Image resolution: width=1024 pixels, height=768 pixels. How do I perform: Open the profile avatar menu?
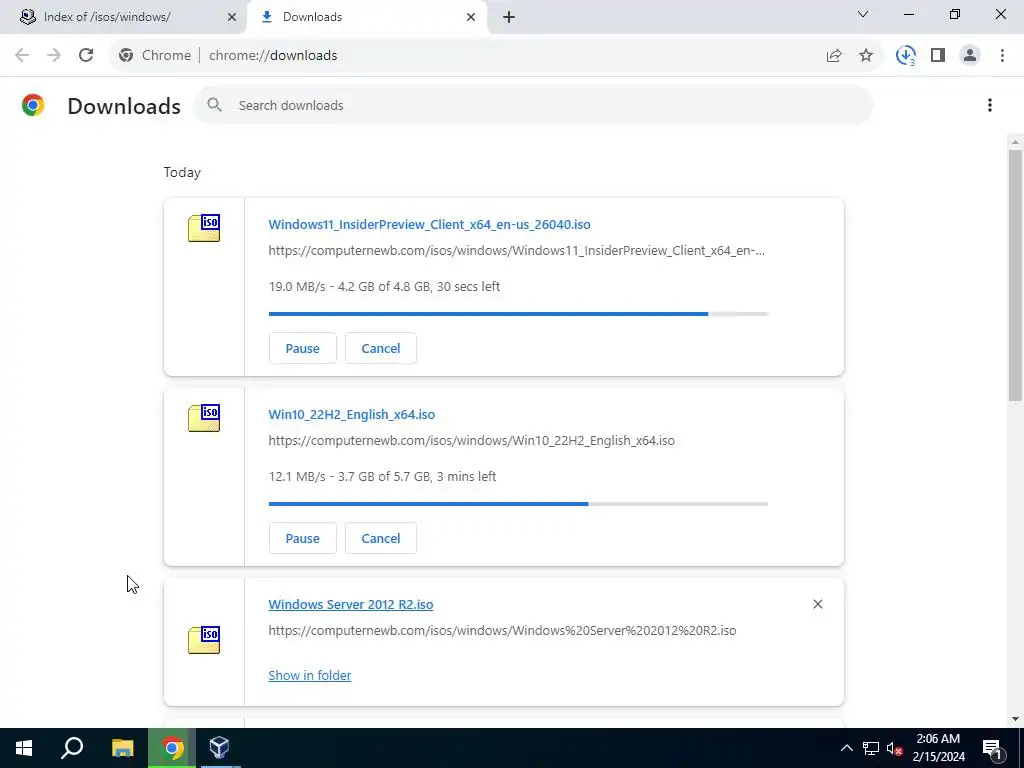[x=970, y=56]
